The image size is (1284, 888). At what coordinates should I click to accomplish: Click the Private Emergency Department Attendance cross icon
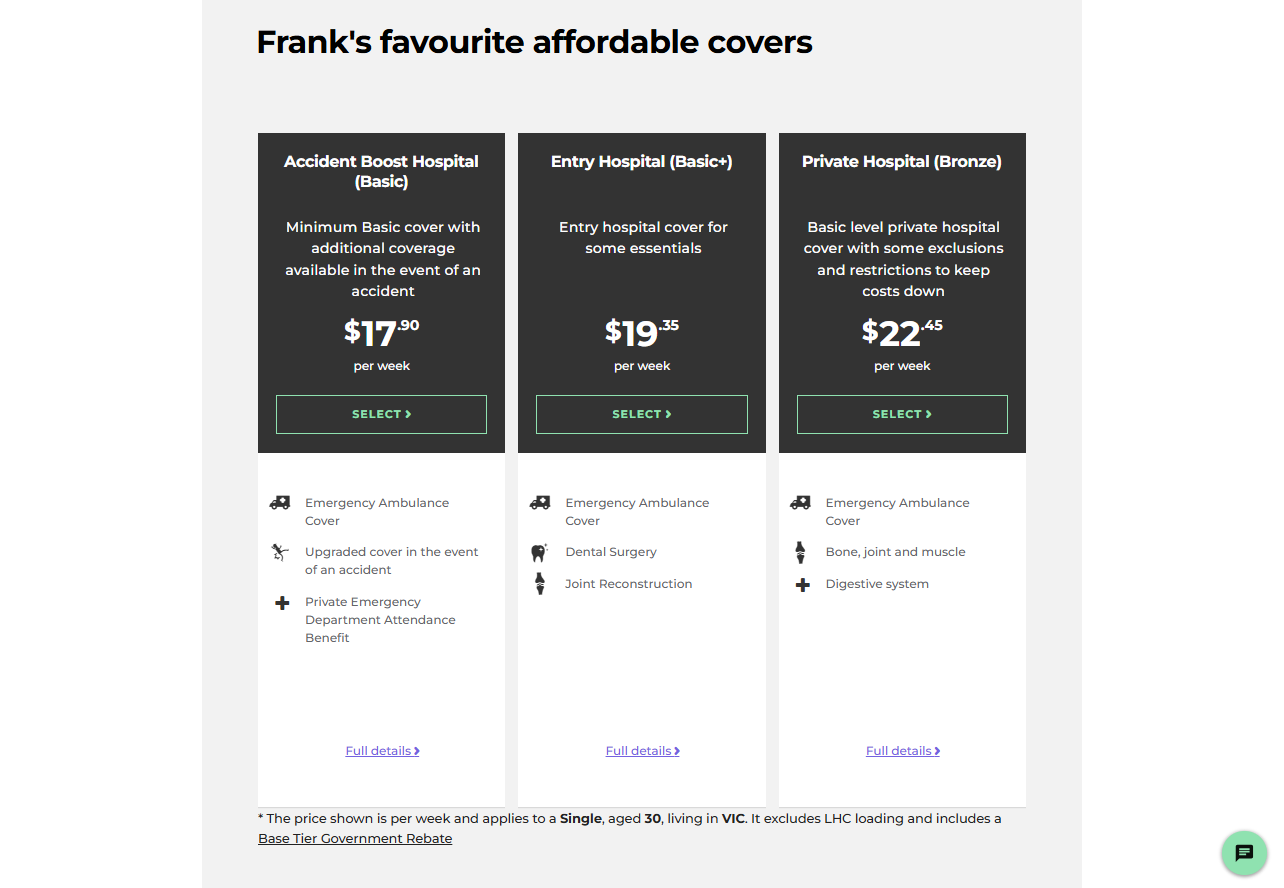(x=279, y=602)
